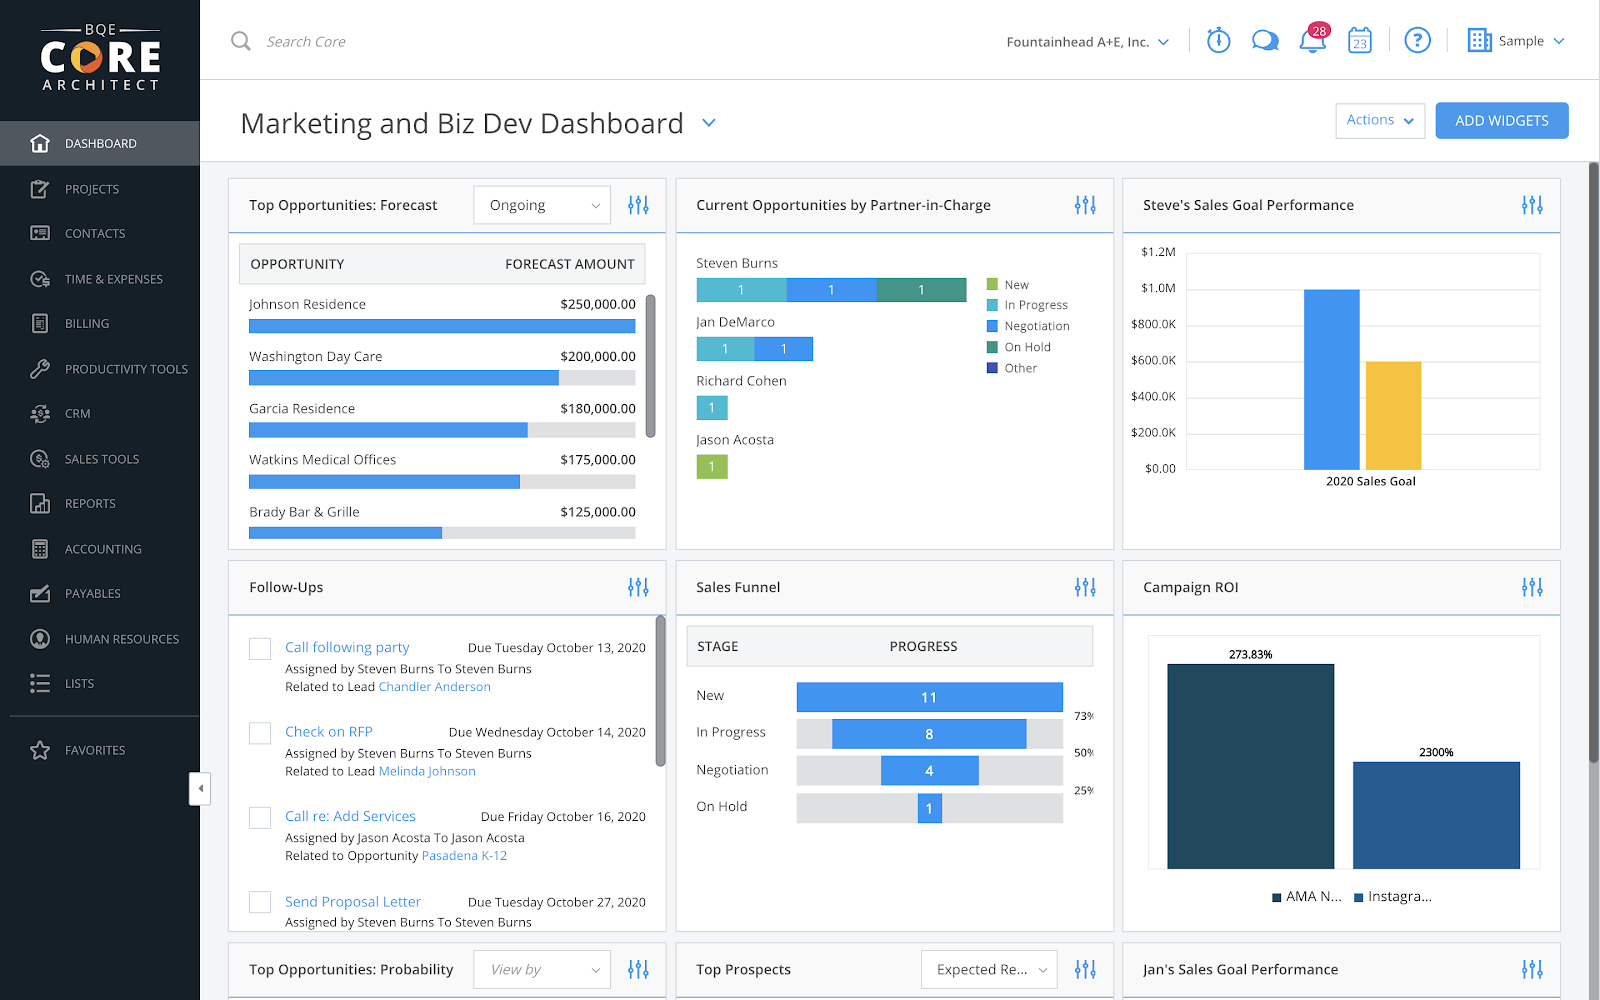Click the BQE Core Architect logo
This screenshot has height=1000, width=1600.
click(x=100, y=58)
